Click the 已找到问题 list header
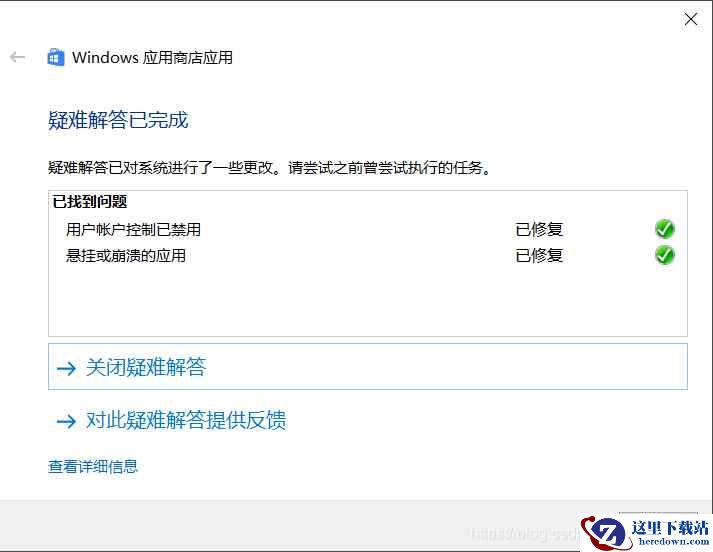This screenshot has width=713, height=552. coord(90,201)
